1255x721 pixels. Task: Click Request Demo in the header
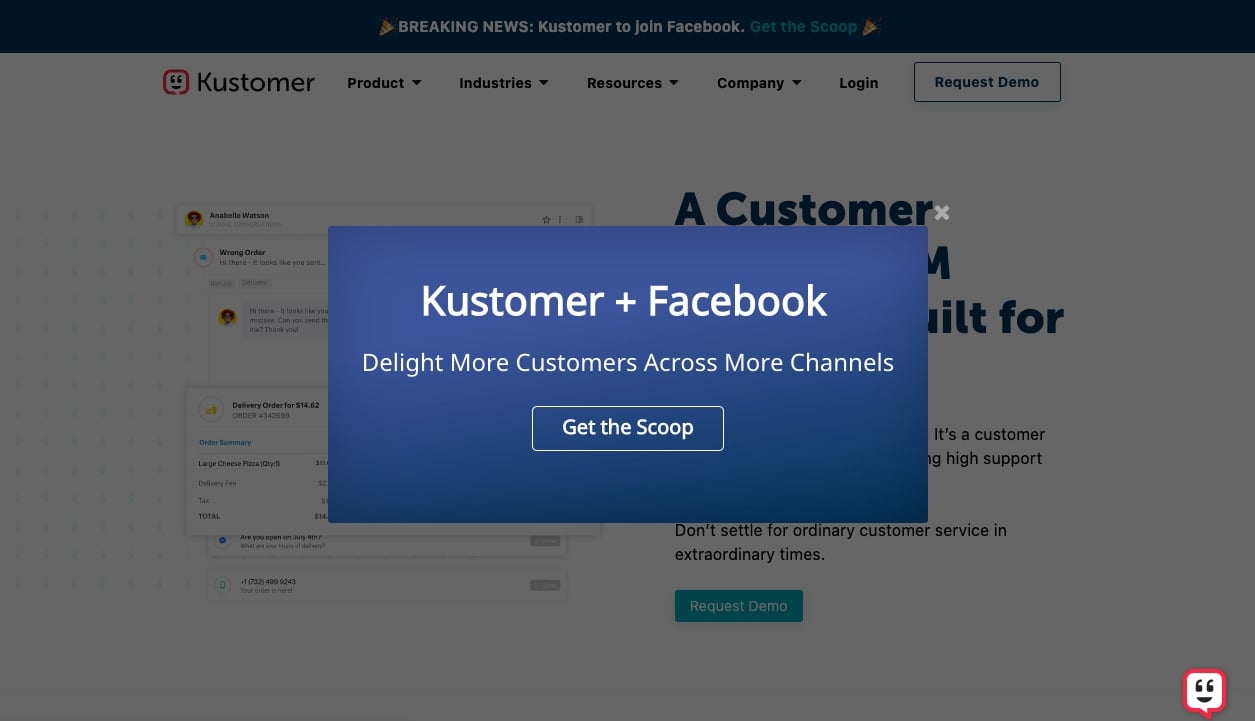click(987, 82)
